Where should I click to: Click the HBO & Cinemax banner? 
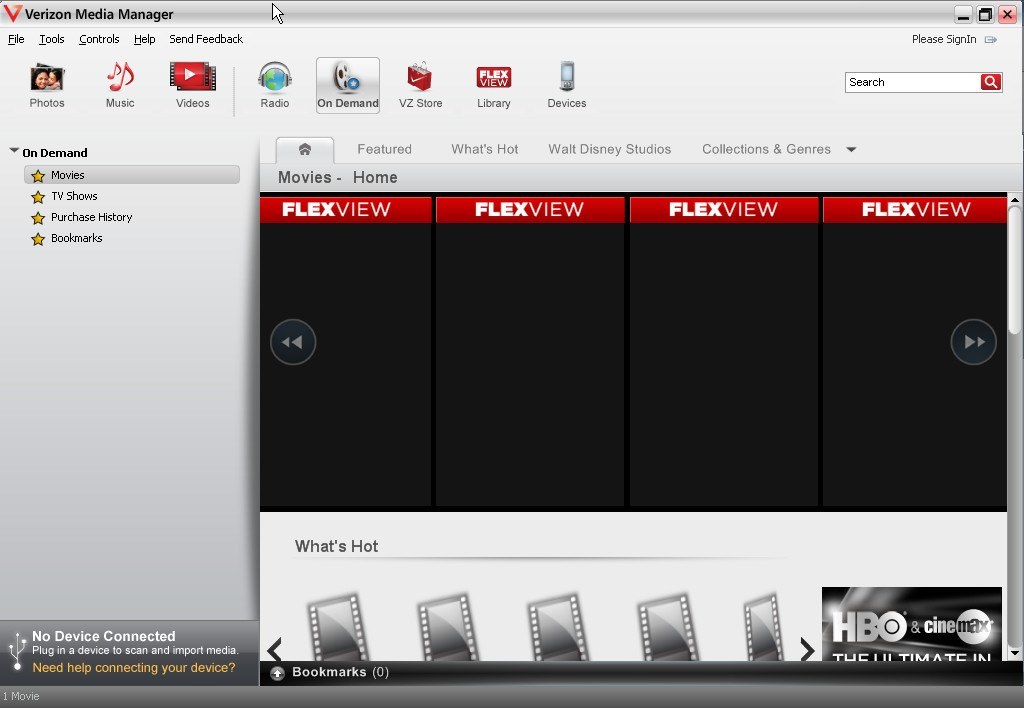click(x=912, y=624)
